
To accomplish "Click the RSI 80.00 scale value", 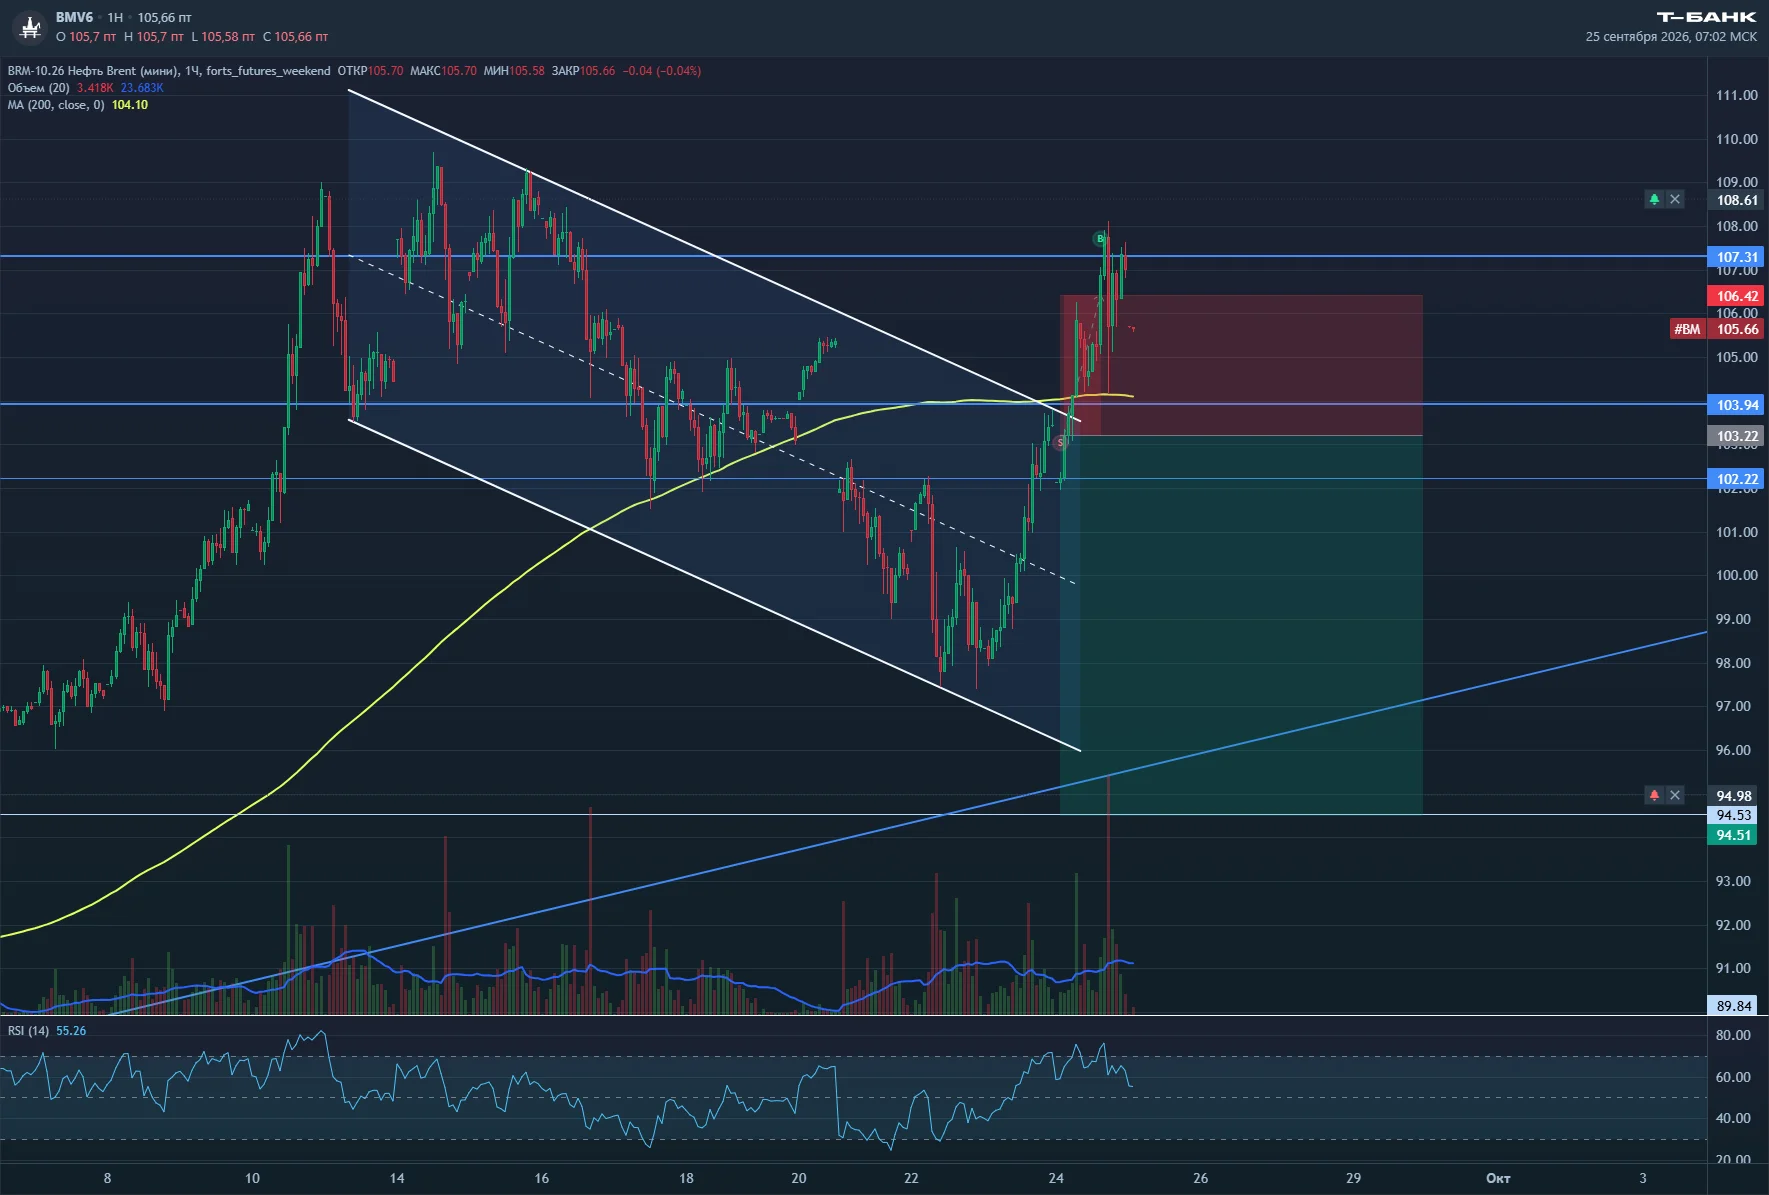I will (1733, 1035).
